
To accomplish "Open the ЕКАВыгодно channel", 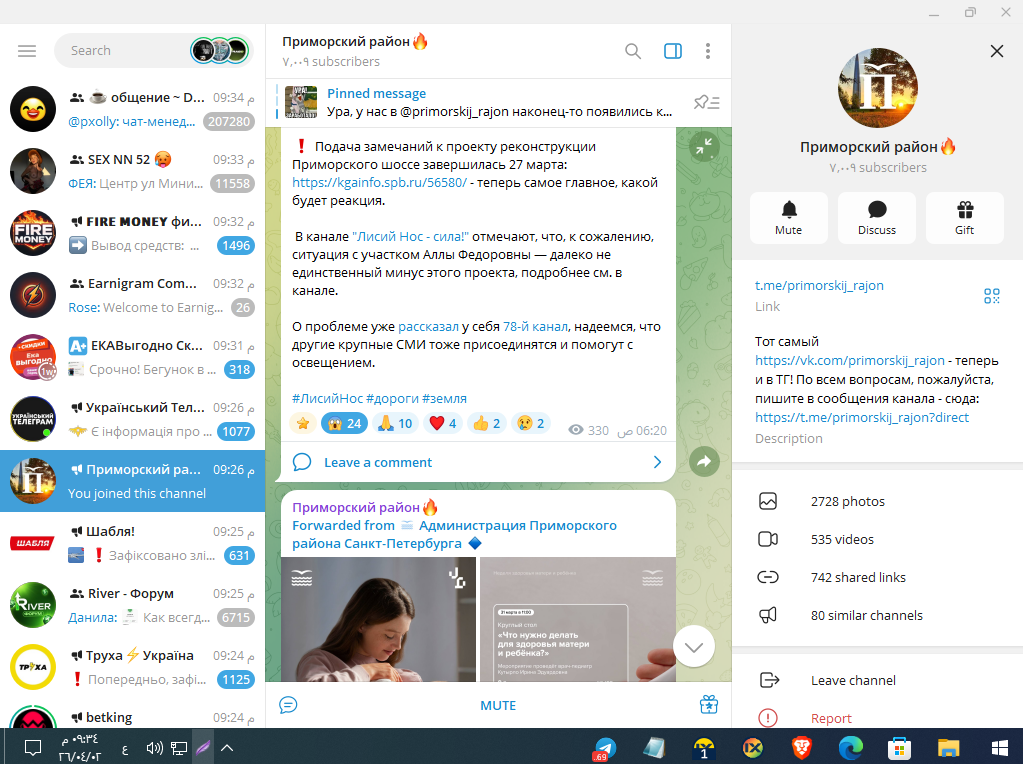I will pyautogui.click(x=132, y=357).
